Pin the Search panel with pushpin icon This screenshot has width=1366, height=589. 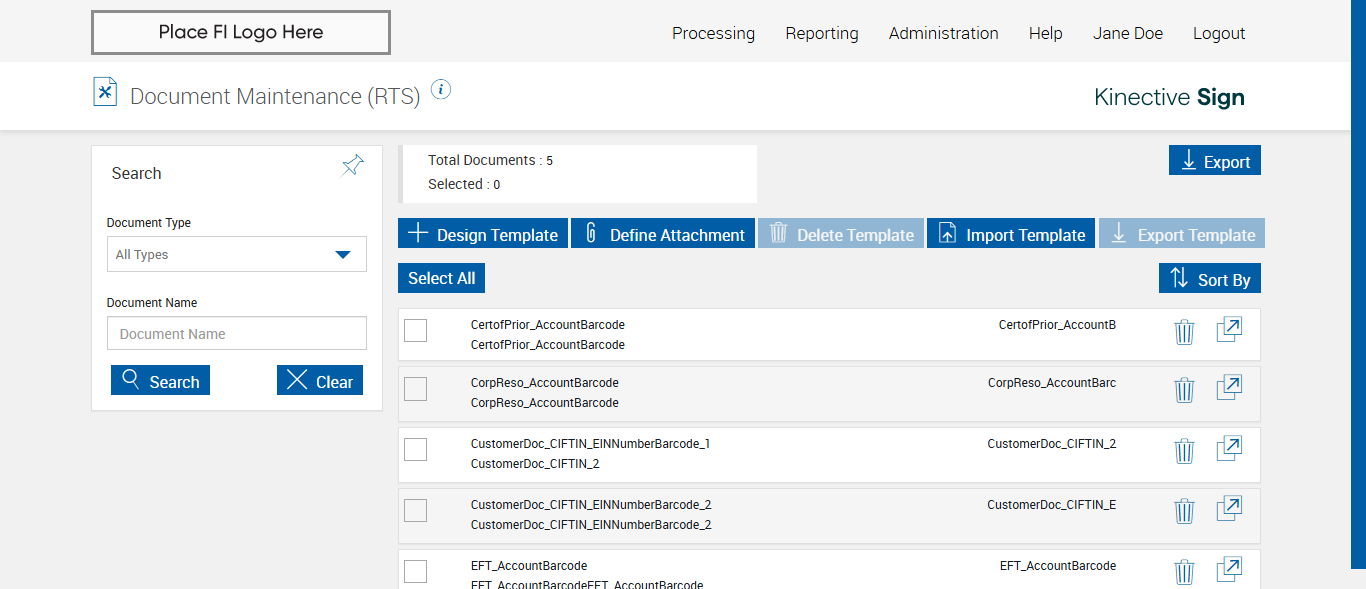[x=353, y=165]
